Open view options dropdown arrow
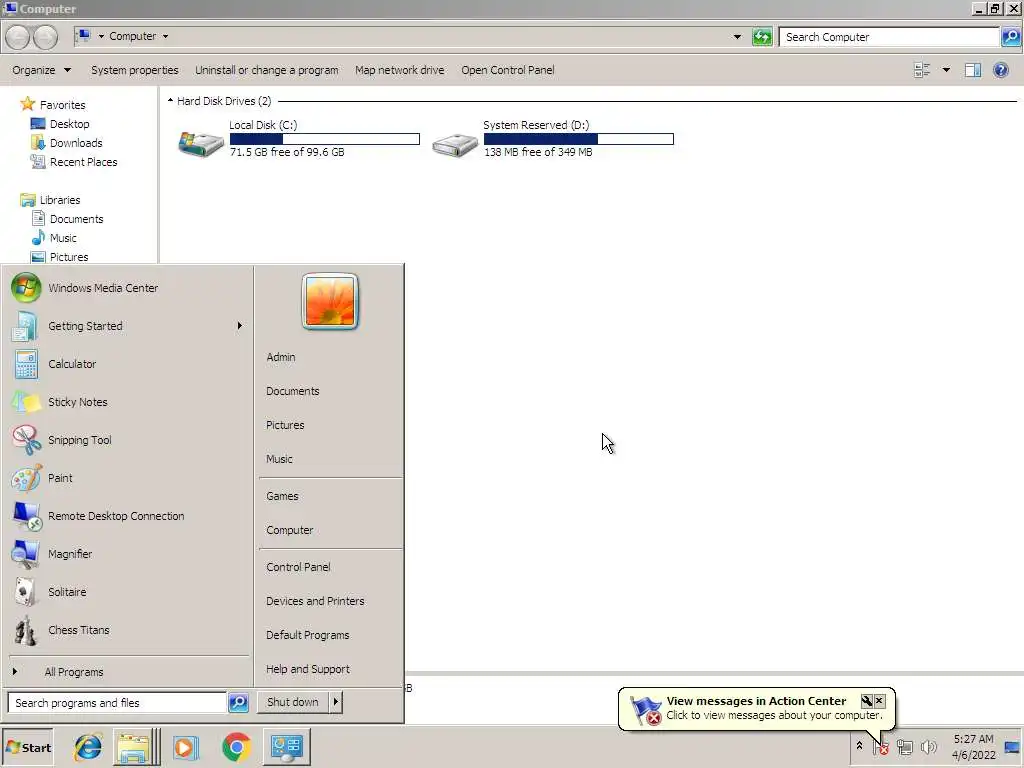Image resolution: width=1024 pixels, height=768 pixels. pyautogui.click(x=946, y=70)
